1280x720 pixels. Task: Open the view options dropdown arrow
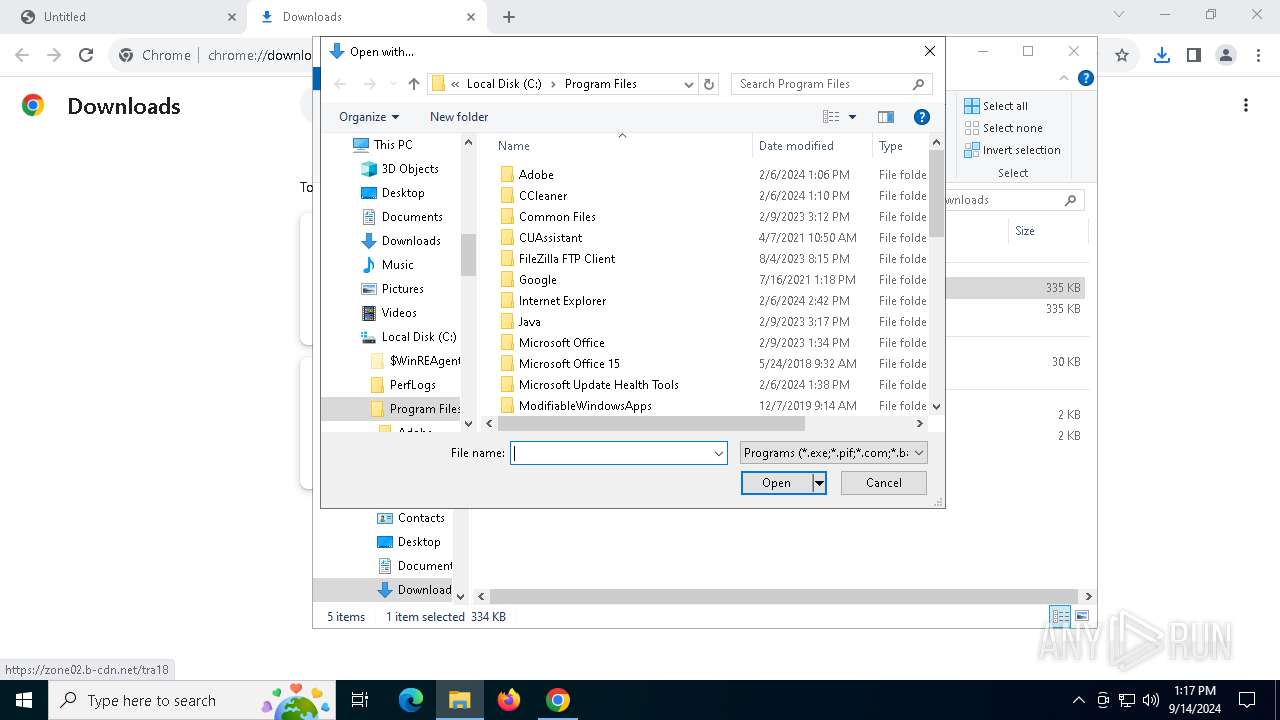[x=852, y=117]
